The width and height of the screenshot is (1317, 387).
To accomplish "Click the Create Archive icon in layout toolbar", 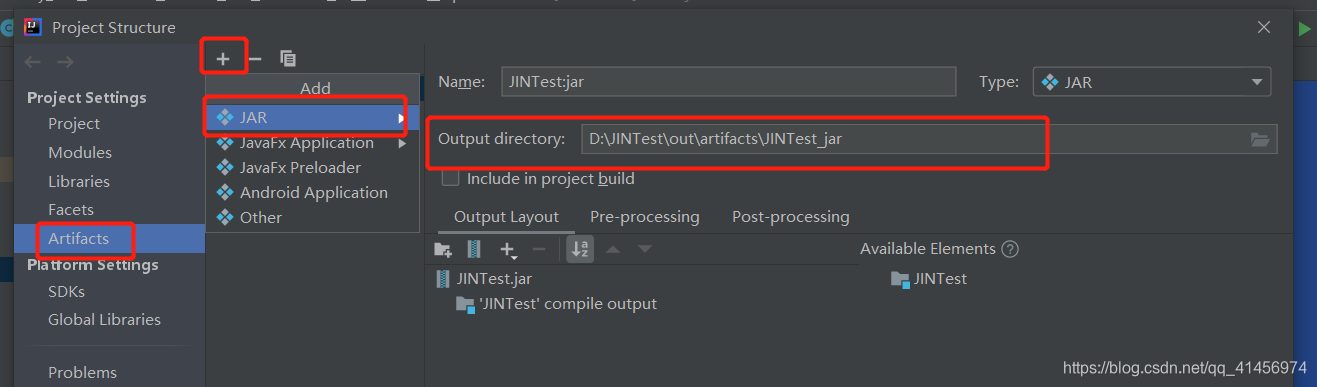I will 475,249.
